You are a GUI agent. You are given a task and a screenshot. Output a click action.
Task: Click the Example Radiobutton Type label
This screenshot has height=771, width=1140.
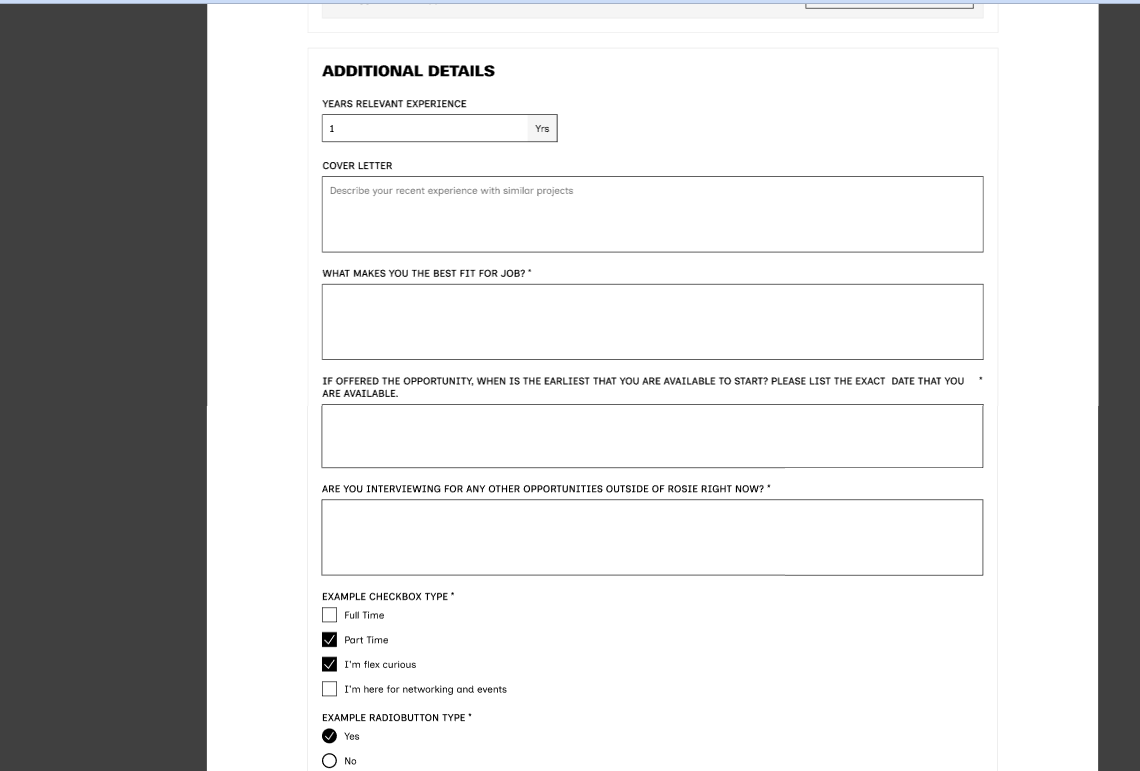(x=394, y=717)
